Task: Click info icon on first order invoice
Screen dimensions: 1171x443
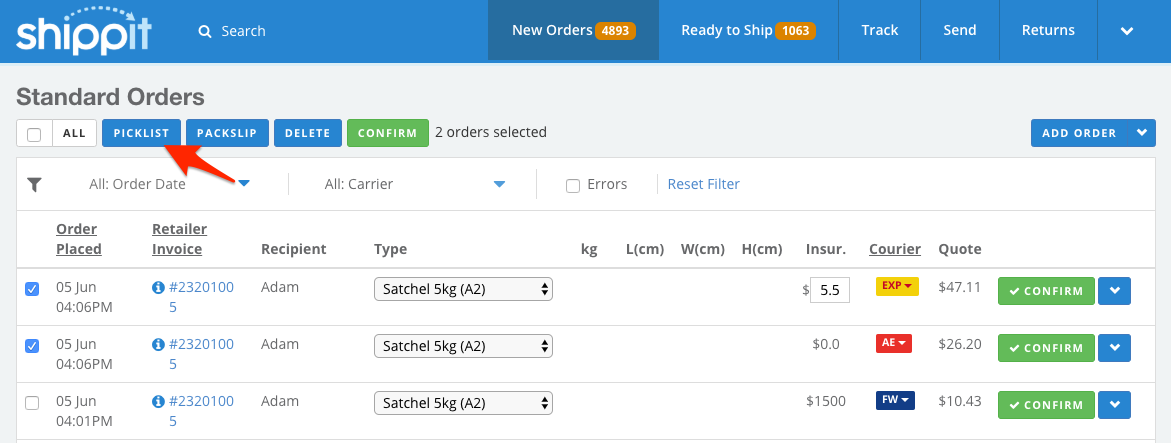Action: [x=158, y=288]
